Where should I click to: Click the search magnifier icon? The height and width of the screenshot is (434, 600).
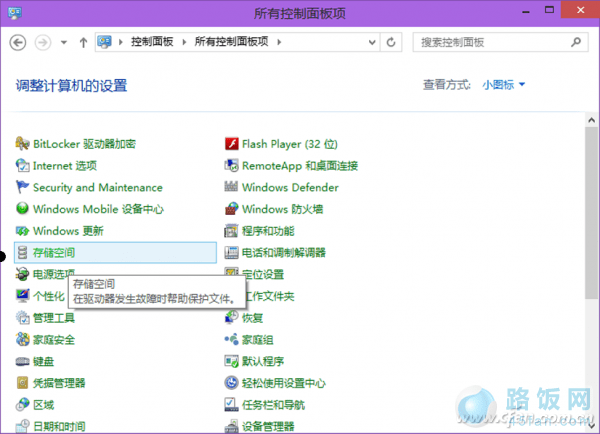click(x=576, y=42)
